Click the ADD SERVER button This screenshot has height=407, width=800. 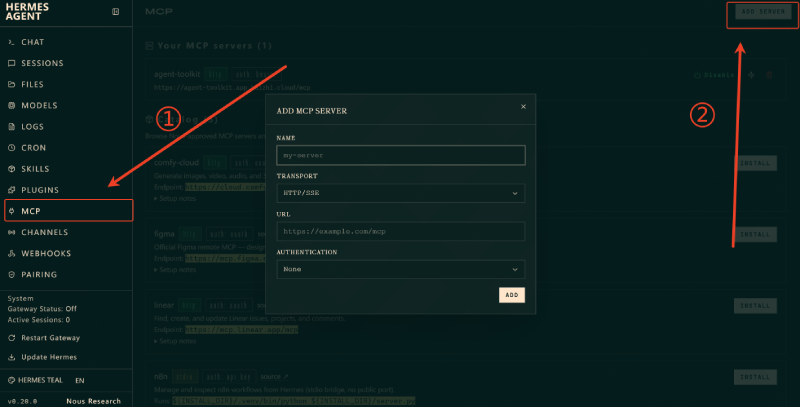763,12
